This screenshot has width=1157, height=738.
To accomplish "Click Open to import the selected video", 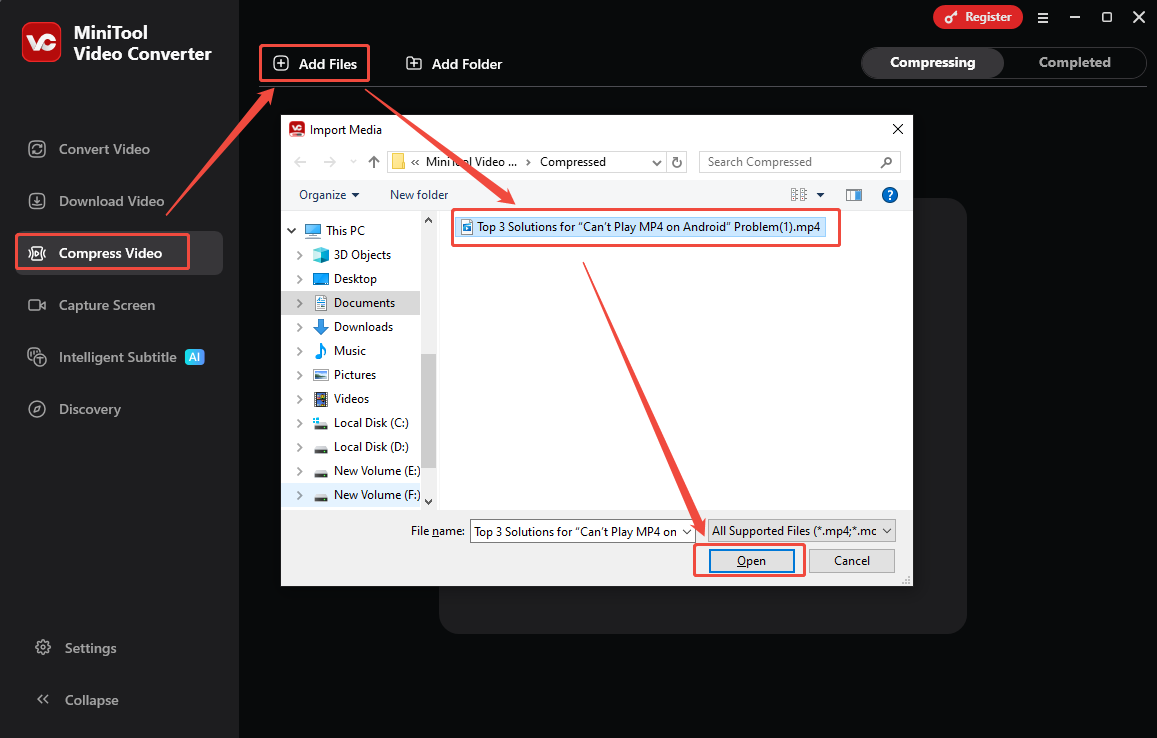I will [x=749, y=560].
